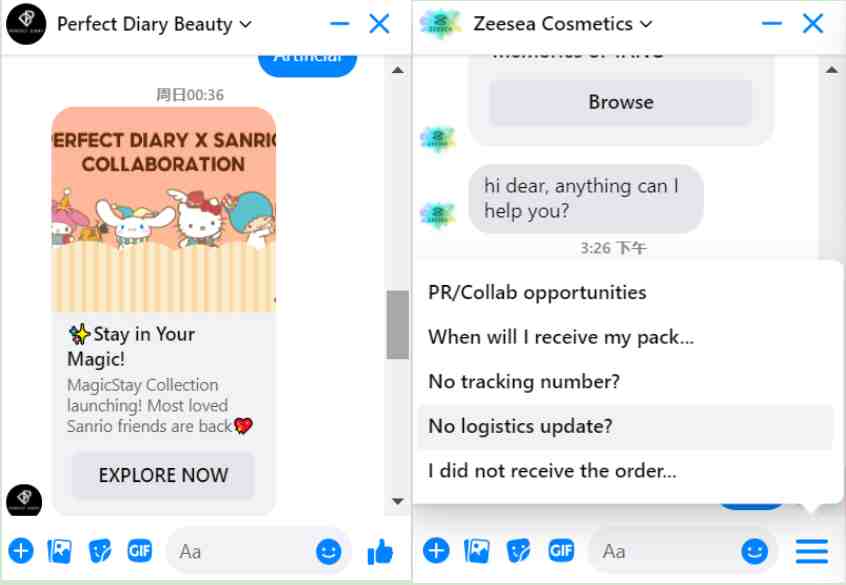Image resolution: width=846 pixels, height=585 pixels.
Task: Click the Browse button in Zeesea chat
Action: click(x=620, y=103)
